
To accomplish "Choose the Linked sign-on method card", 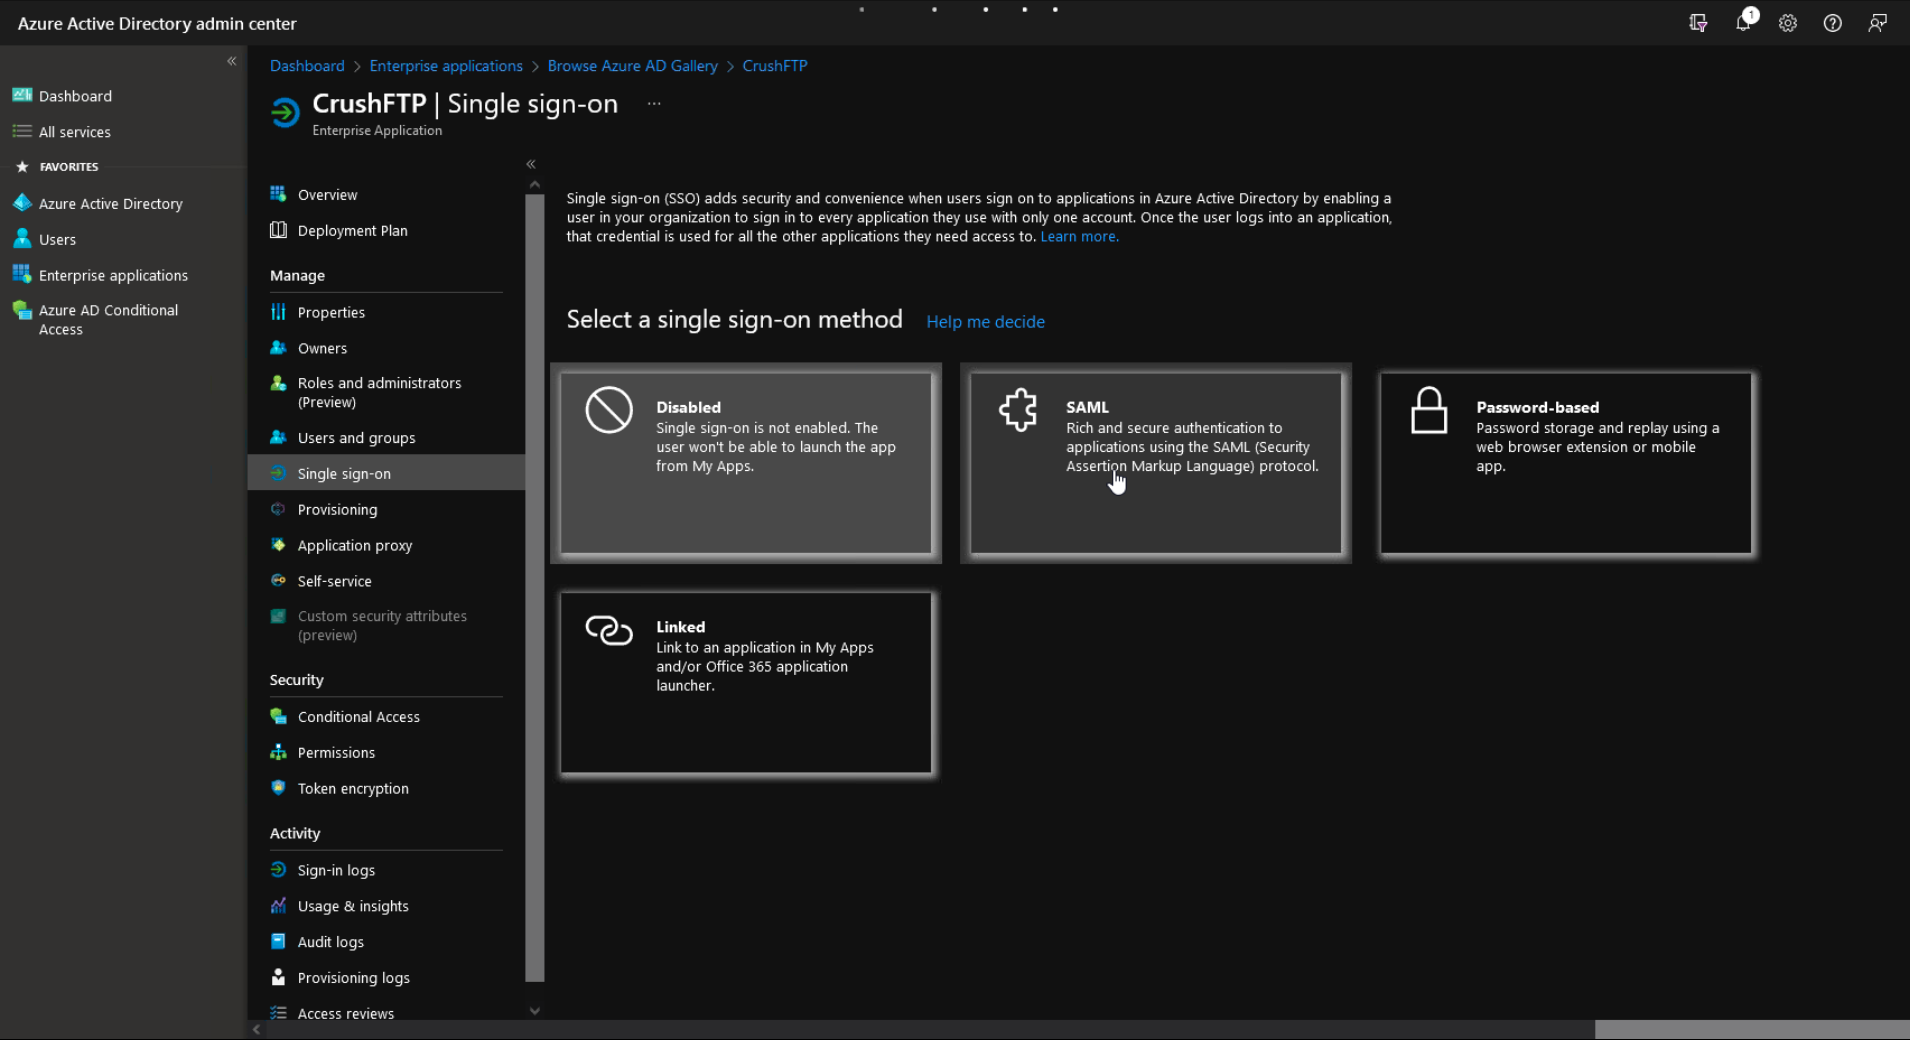I will (x=746, y=683).
